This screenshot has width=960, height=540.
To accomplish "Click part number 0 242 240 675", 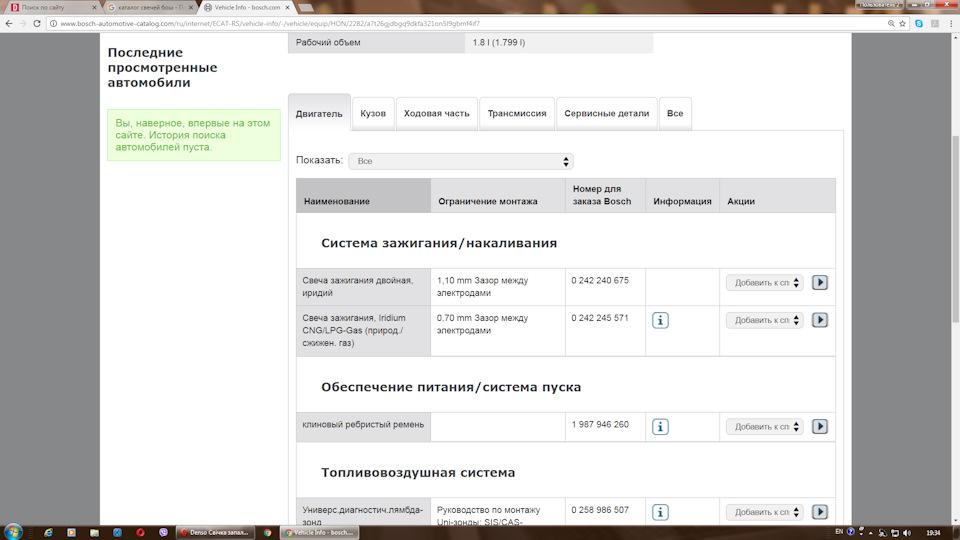I will pyautogui.click(x=600, y=280).
